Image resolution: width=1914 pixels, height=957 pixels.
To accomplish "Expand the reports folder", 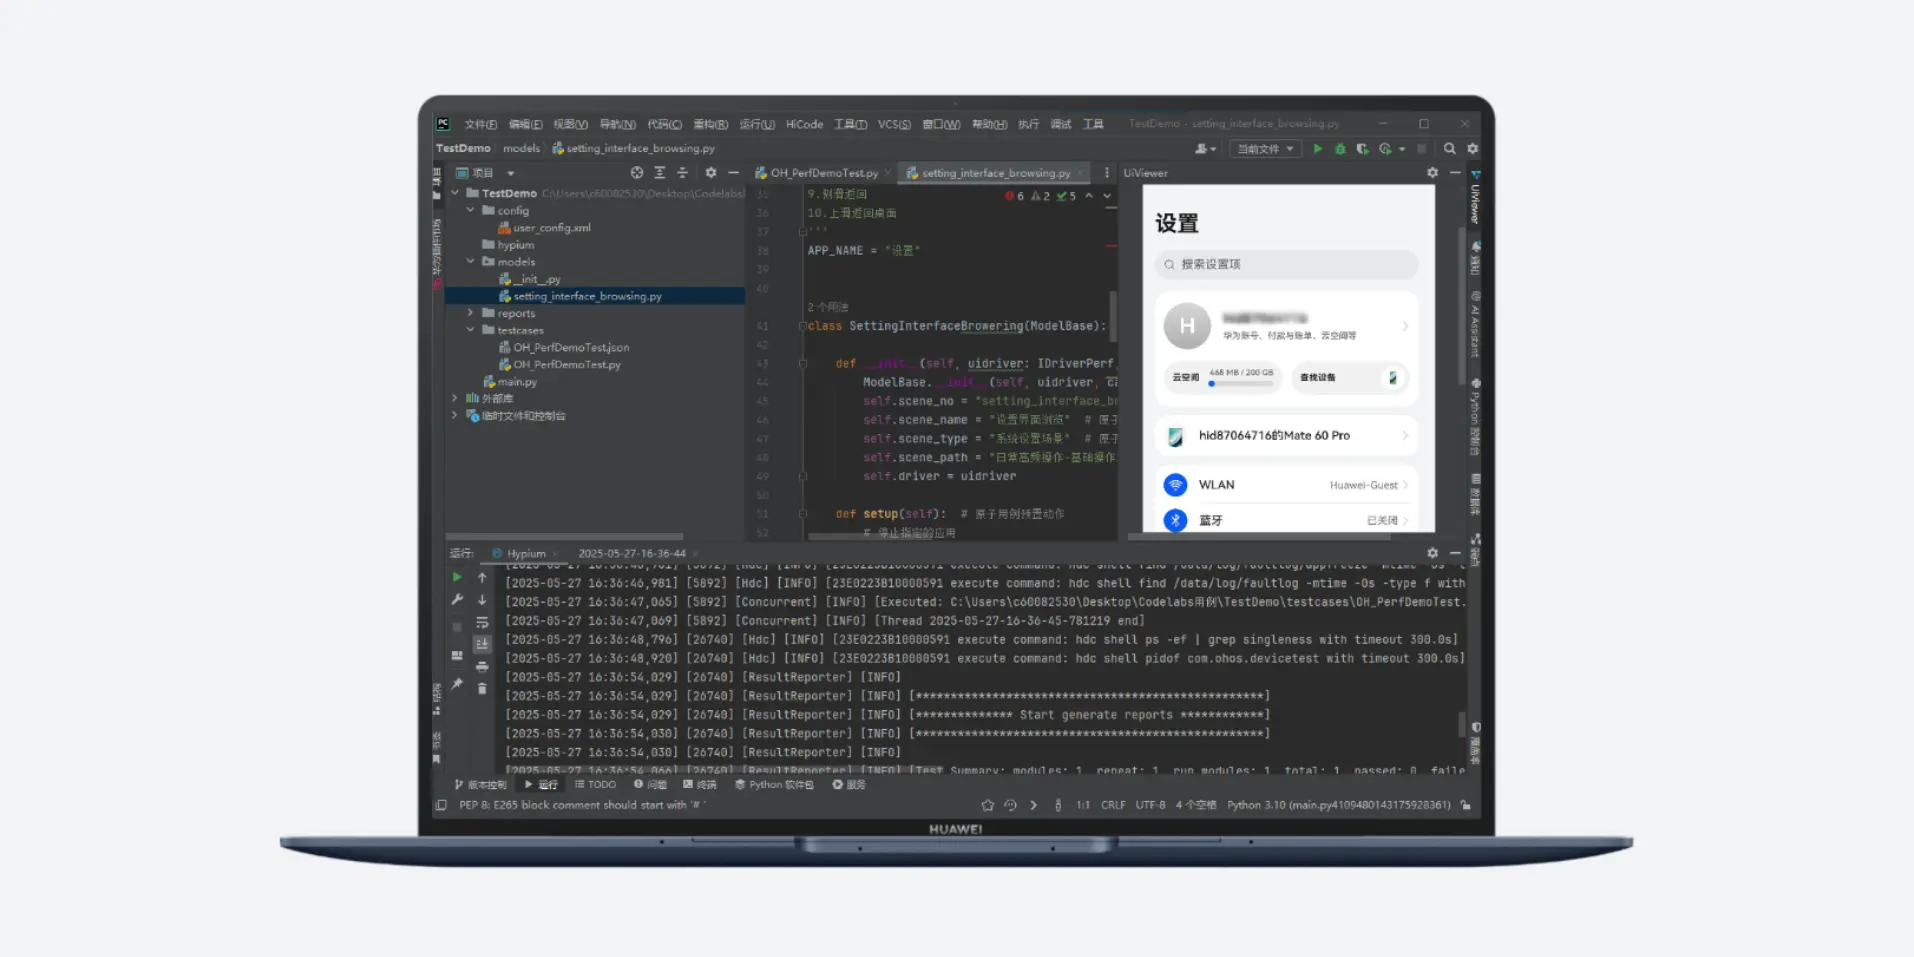I will (x=471, y=313).
